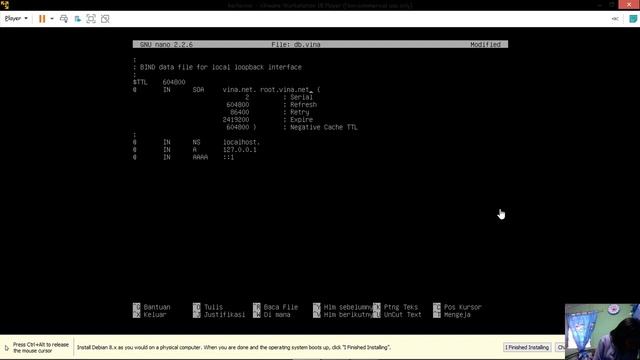This screenshot has height=360, width=640.
Task: Click the I Finished Installing button
Action: click(x=527, y=347)
